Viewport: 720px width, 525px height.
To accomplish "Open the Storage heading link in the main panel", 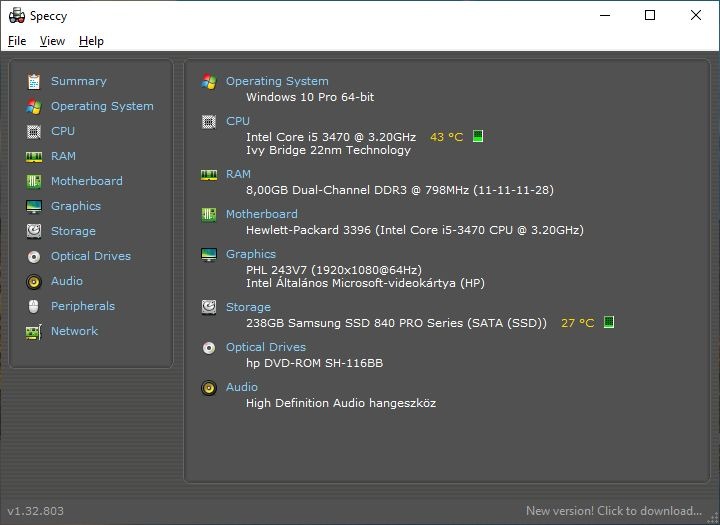I will pos(248,307).
